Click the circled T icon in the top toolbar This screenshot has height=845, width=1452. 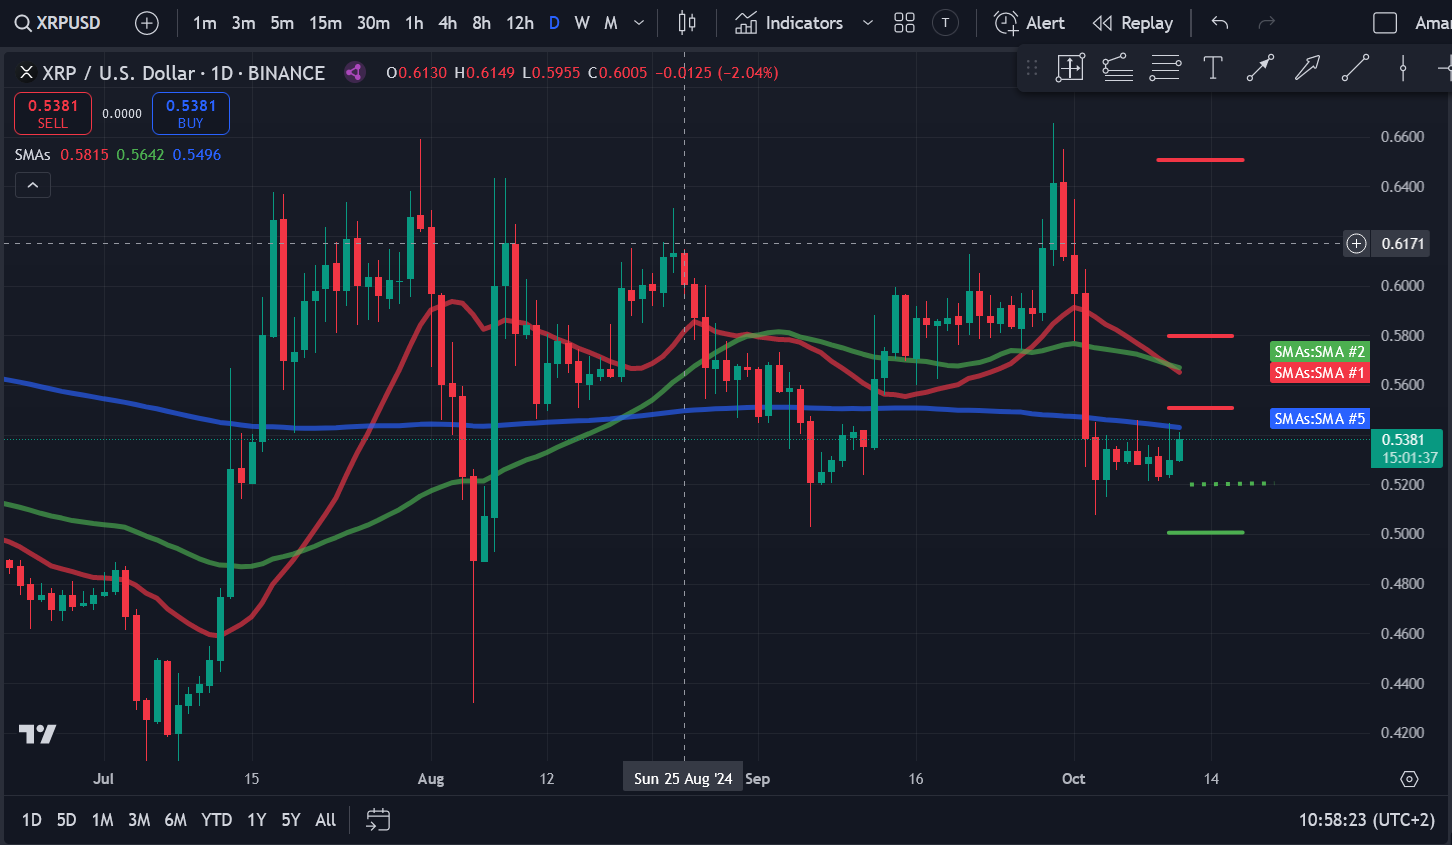coord(945,22)
